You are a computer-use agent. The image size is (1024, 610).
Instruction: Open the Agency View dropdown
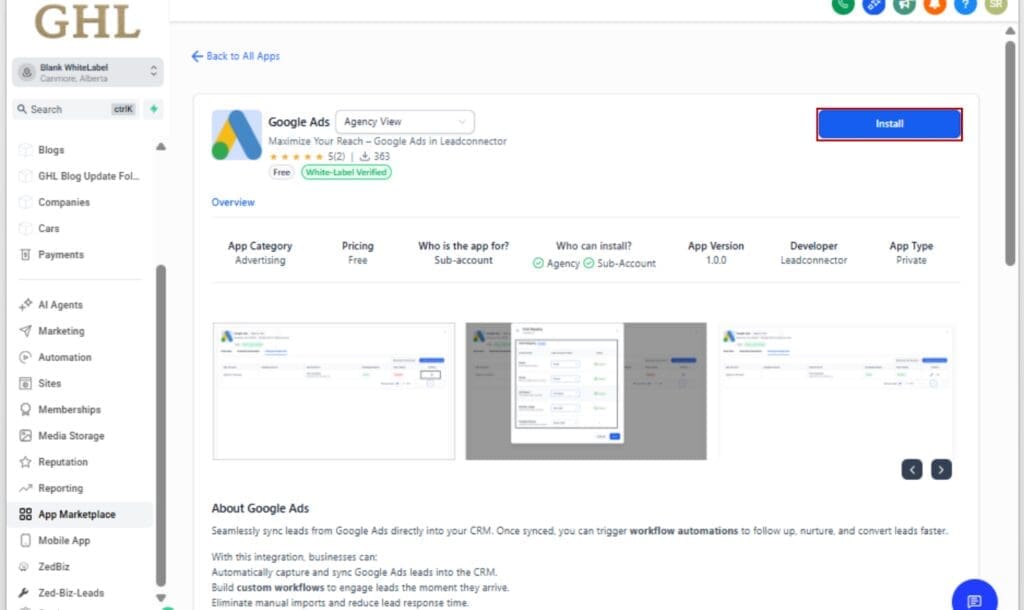[x=405, y=121]
